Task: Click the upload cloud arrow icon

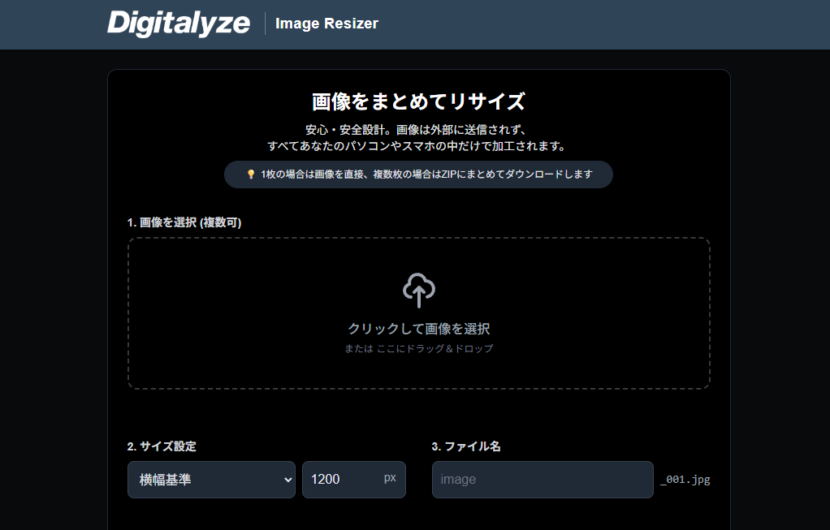Action: pos(419,290)
